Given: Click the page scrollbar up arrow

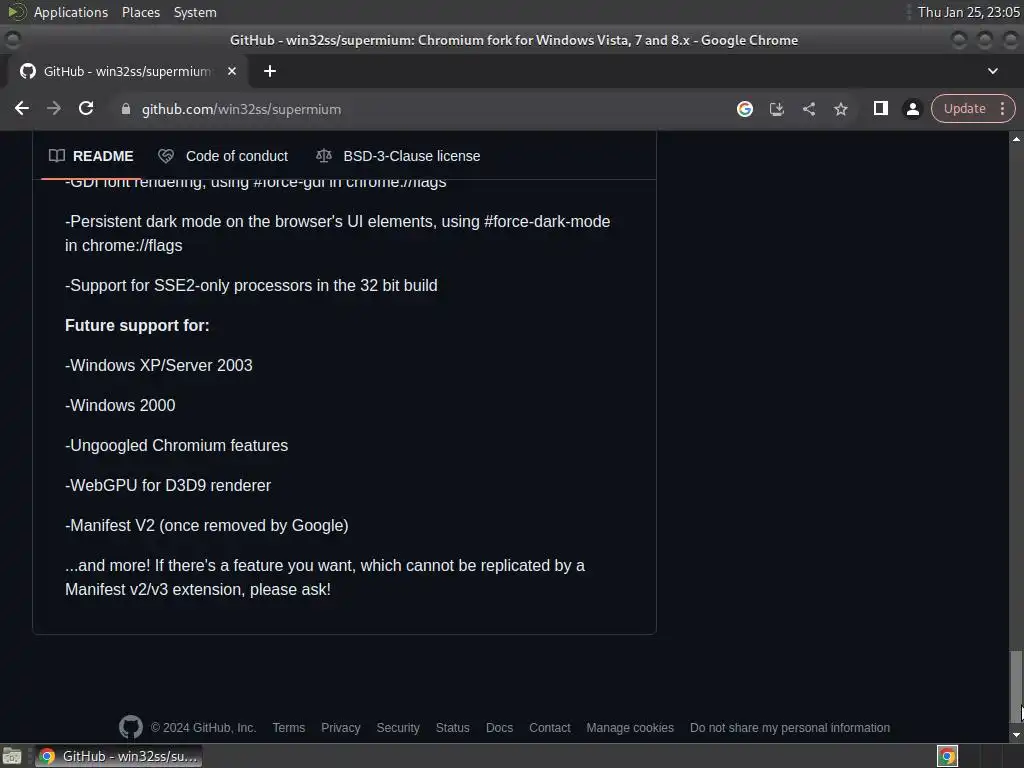Looking at the screenshot, I should (x=1016, y=138).
